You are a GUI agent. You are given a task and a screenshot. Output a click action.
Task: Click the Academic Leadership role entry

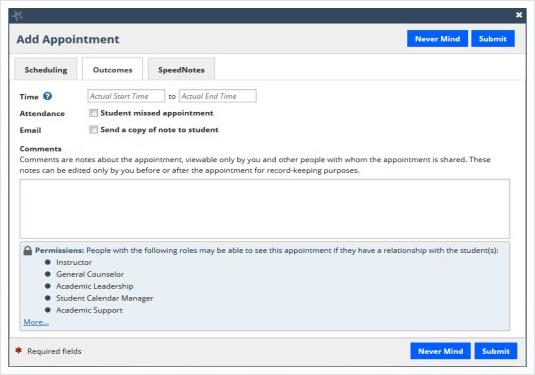[x=95, y=286]
